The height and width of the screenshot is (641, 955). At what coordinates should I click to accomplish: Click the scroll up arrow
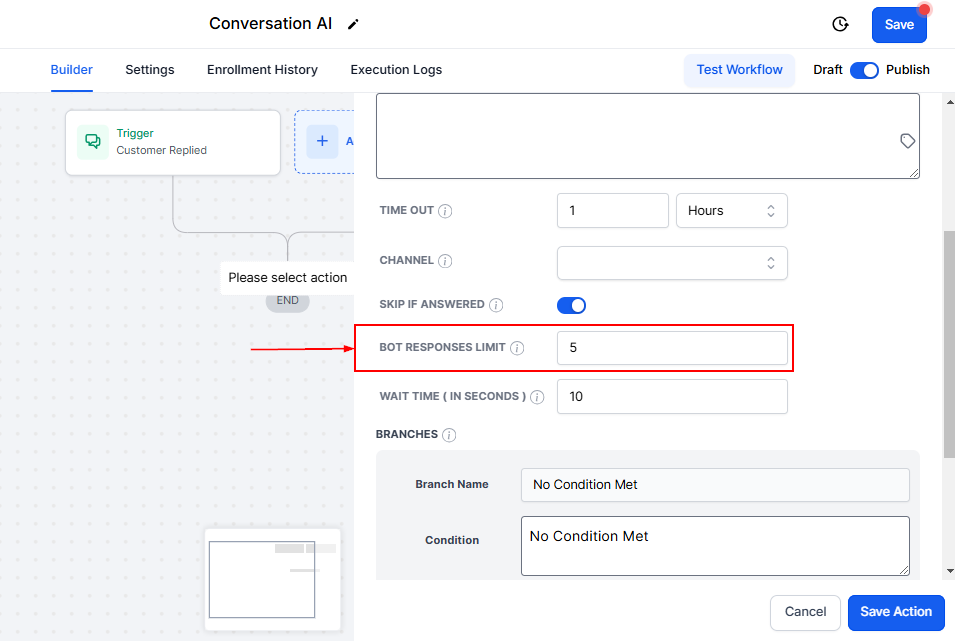coord(950,102)
